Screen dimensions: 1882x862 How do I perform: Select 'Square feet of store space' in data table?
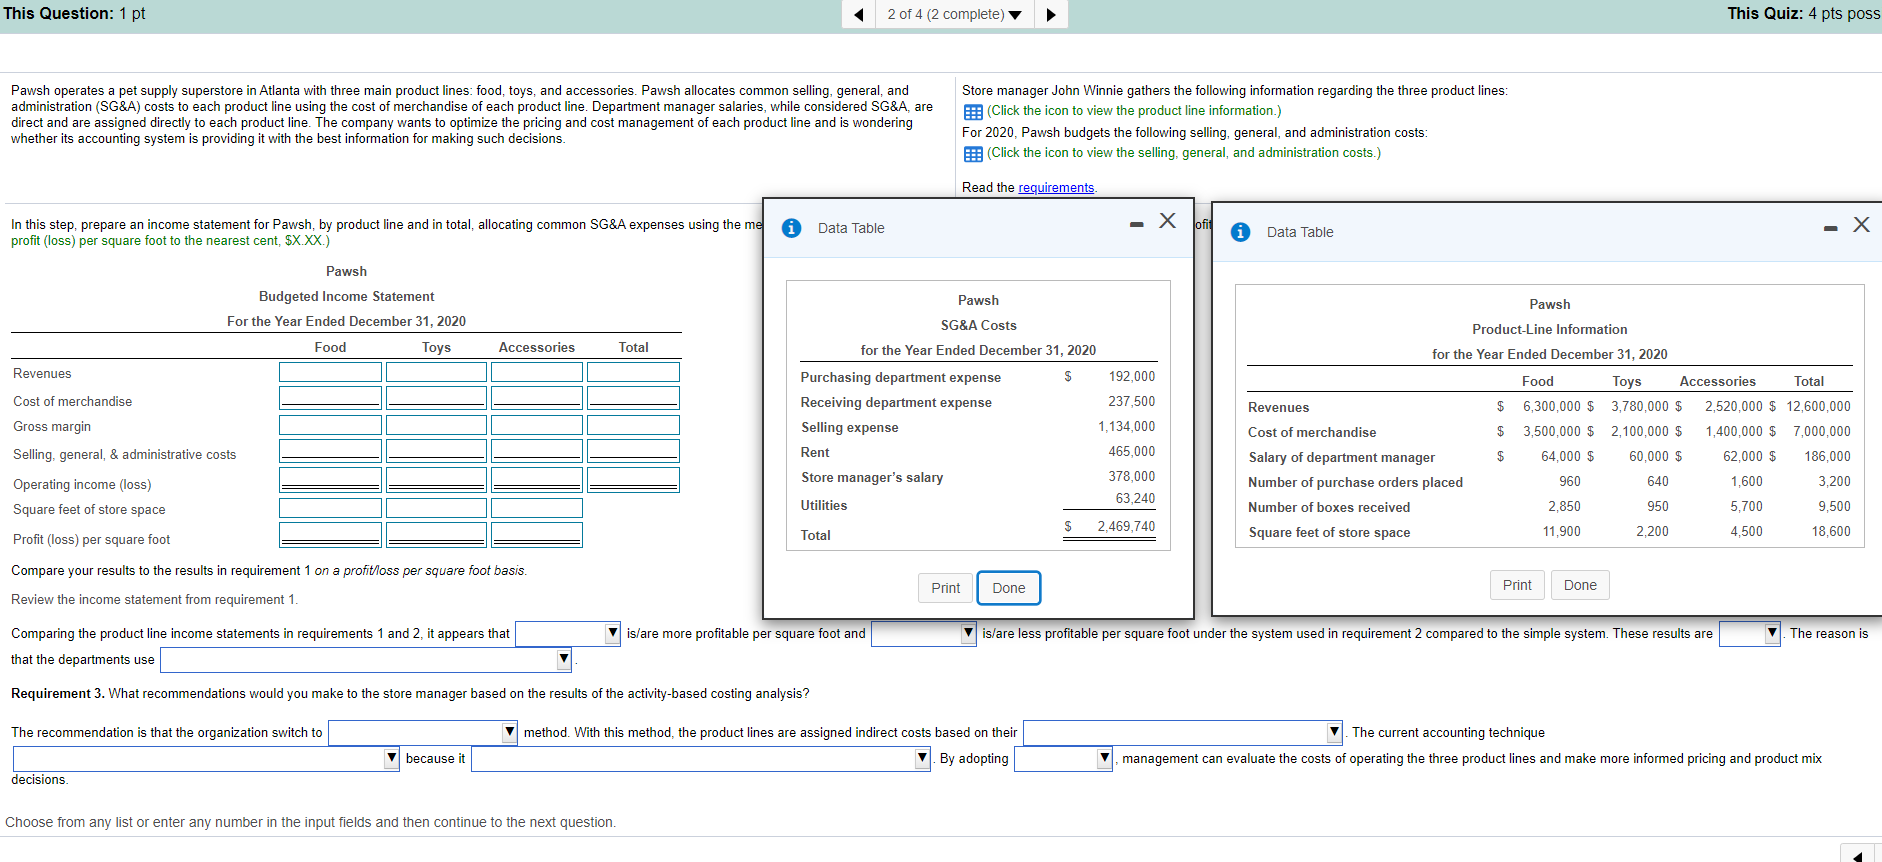pos(1329,532)
